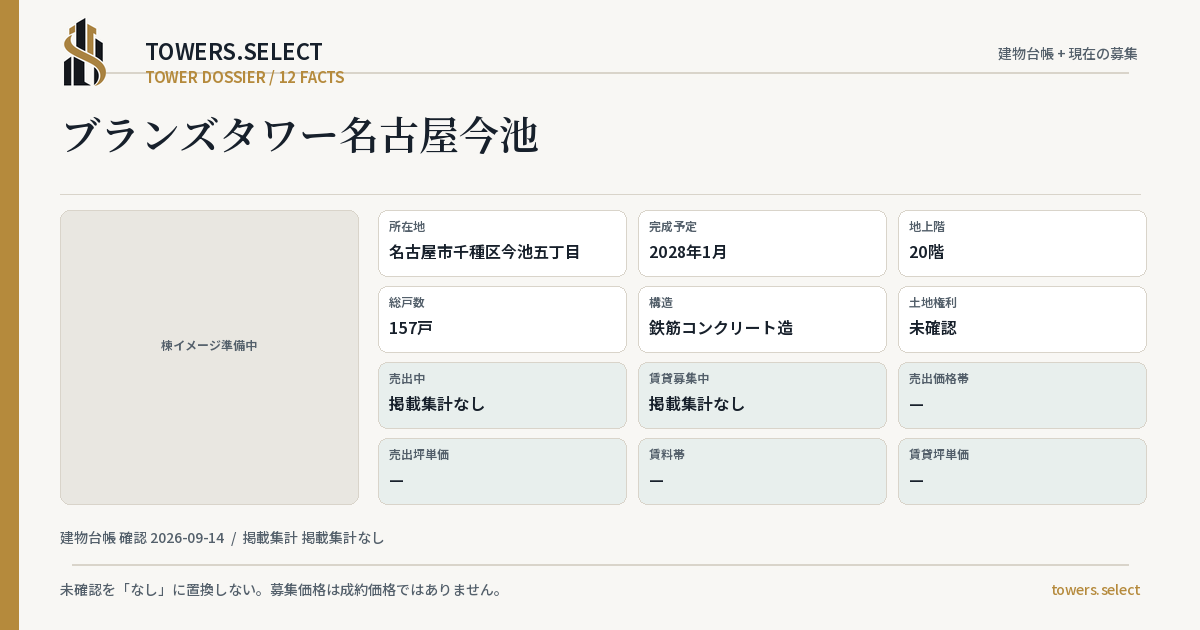
Task: Click the heading 'ブランズタワー名古屋今池'
Action: [300, 137]
